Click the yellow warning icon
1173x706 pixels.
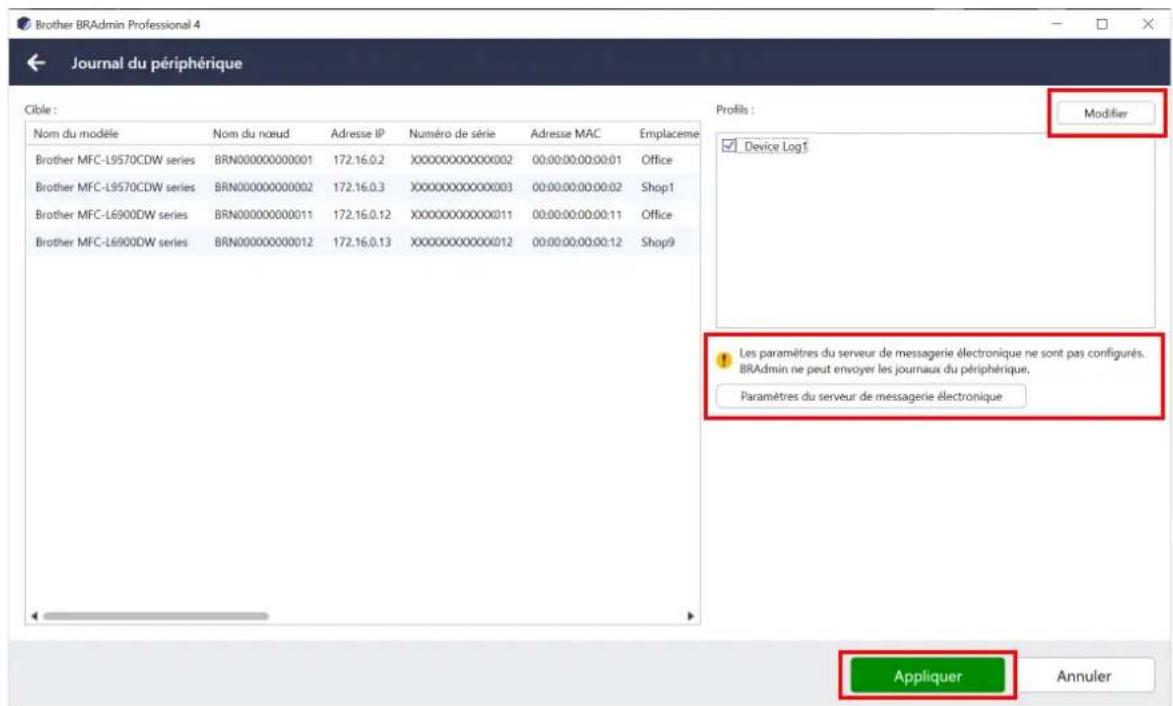pos(723,360)
